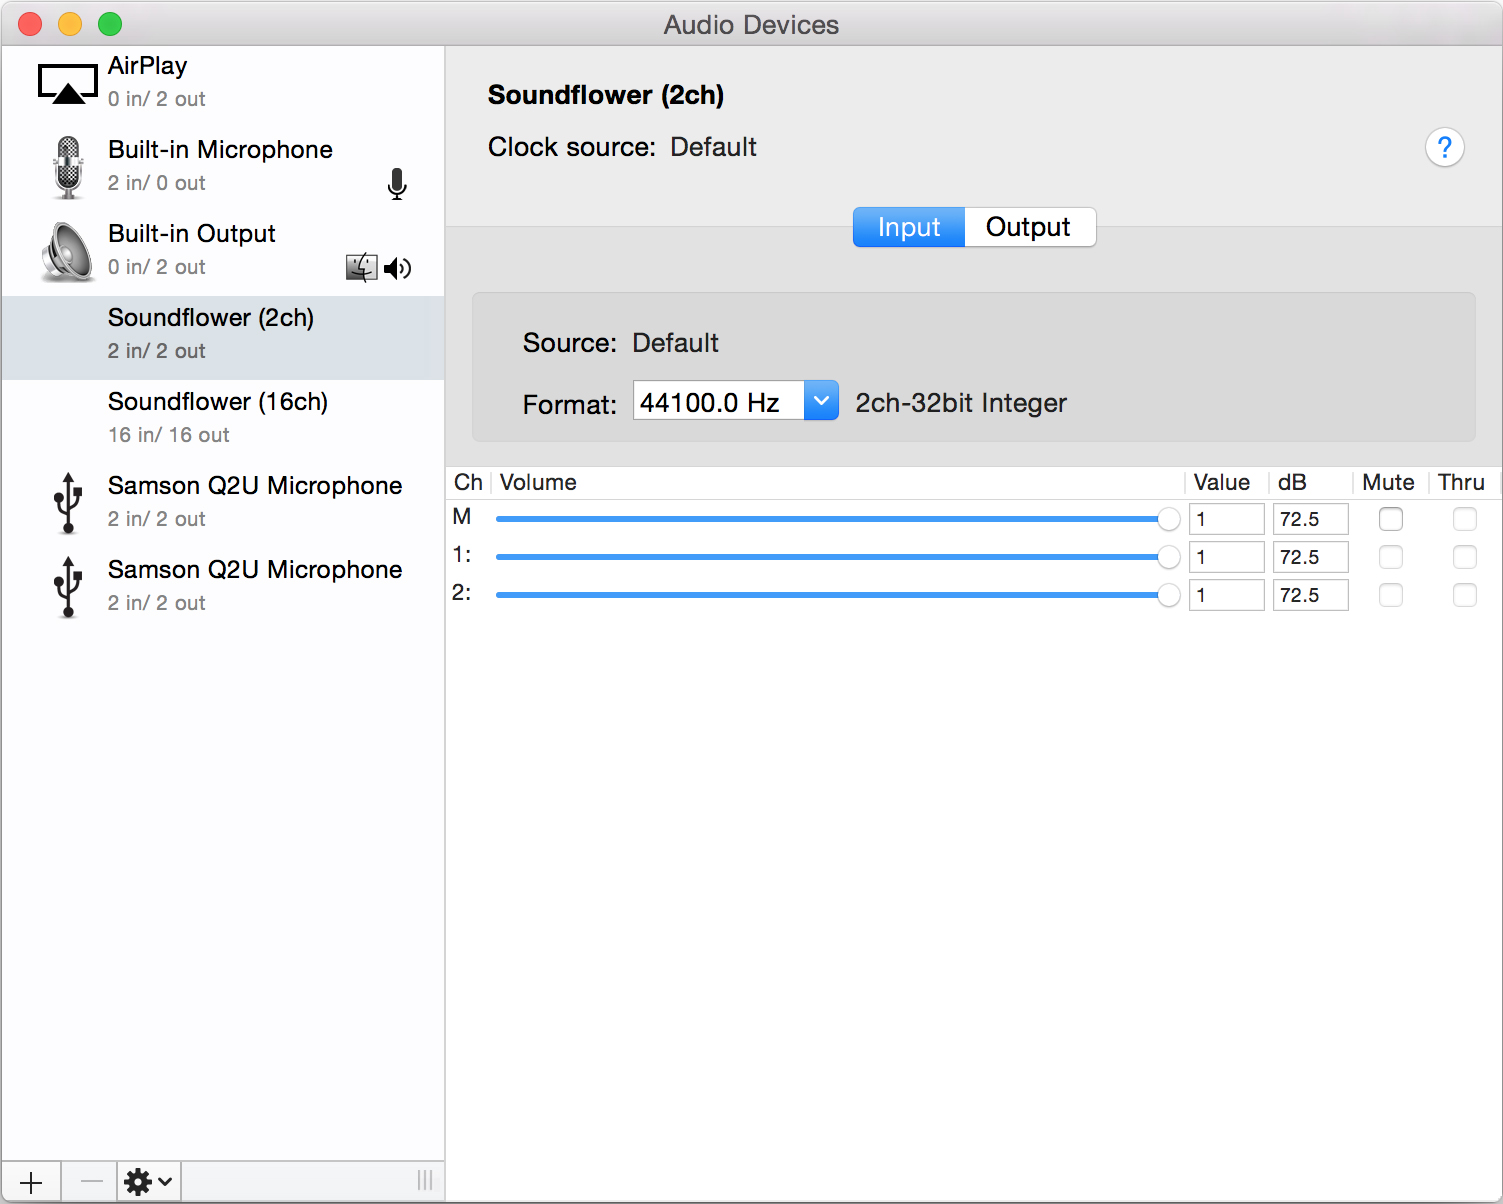Open the 44100.0 Hz format dropdown
The height and width of the screenshot is (1204, 1503).
(x=820, y=401)
